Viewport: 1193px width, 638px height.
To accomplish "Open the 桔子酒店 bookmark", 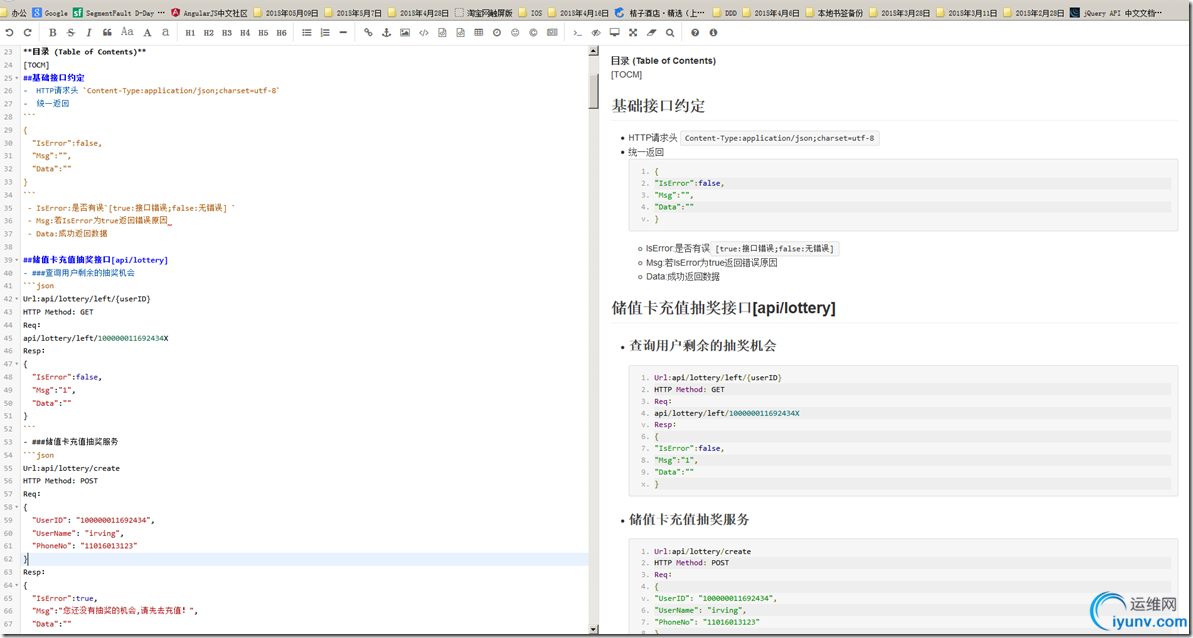I will click(660, 13).
